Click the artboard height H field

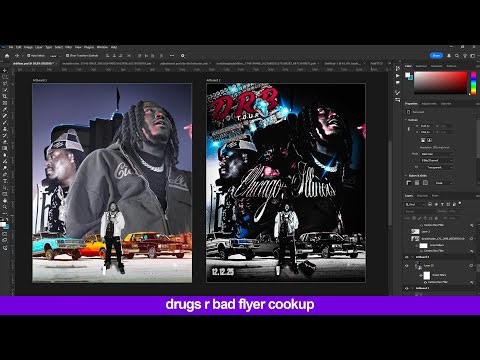(x=426, y=132)
